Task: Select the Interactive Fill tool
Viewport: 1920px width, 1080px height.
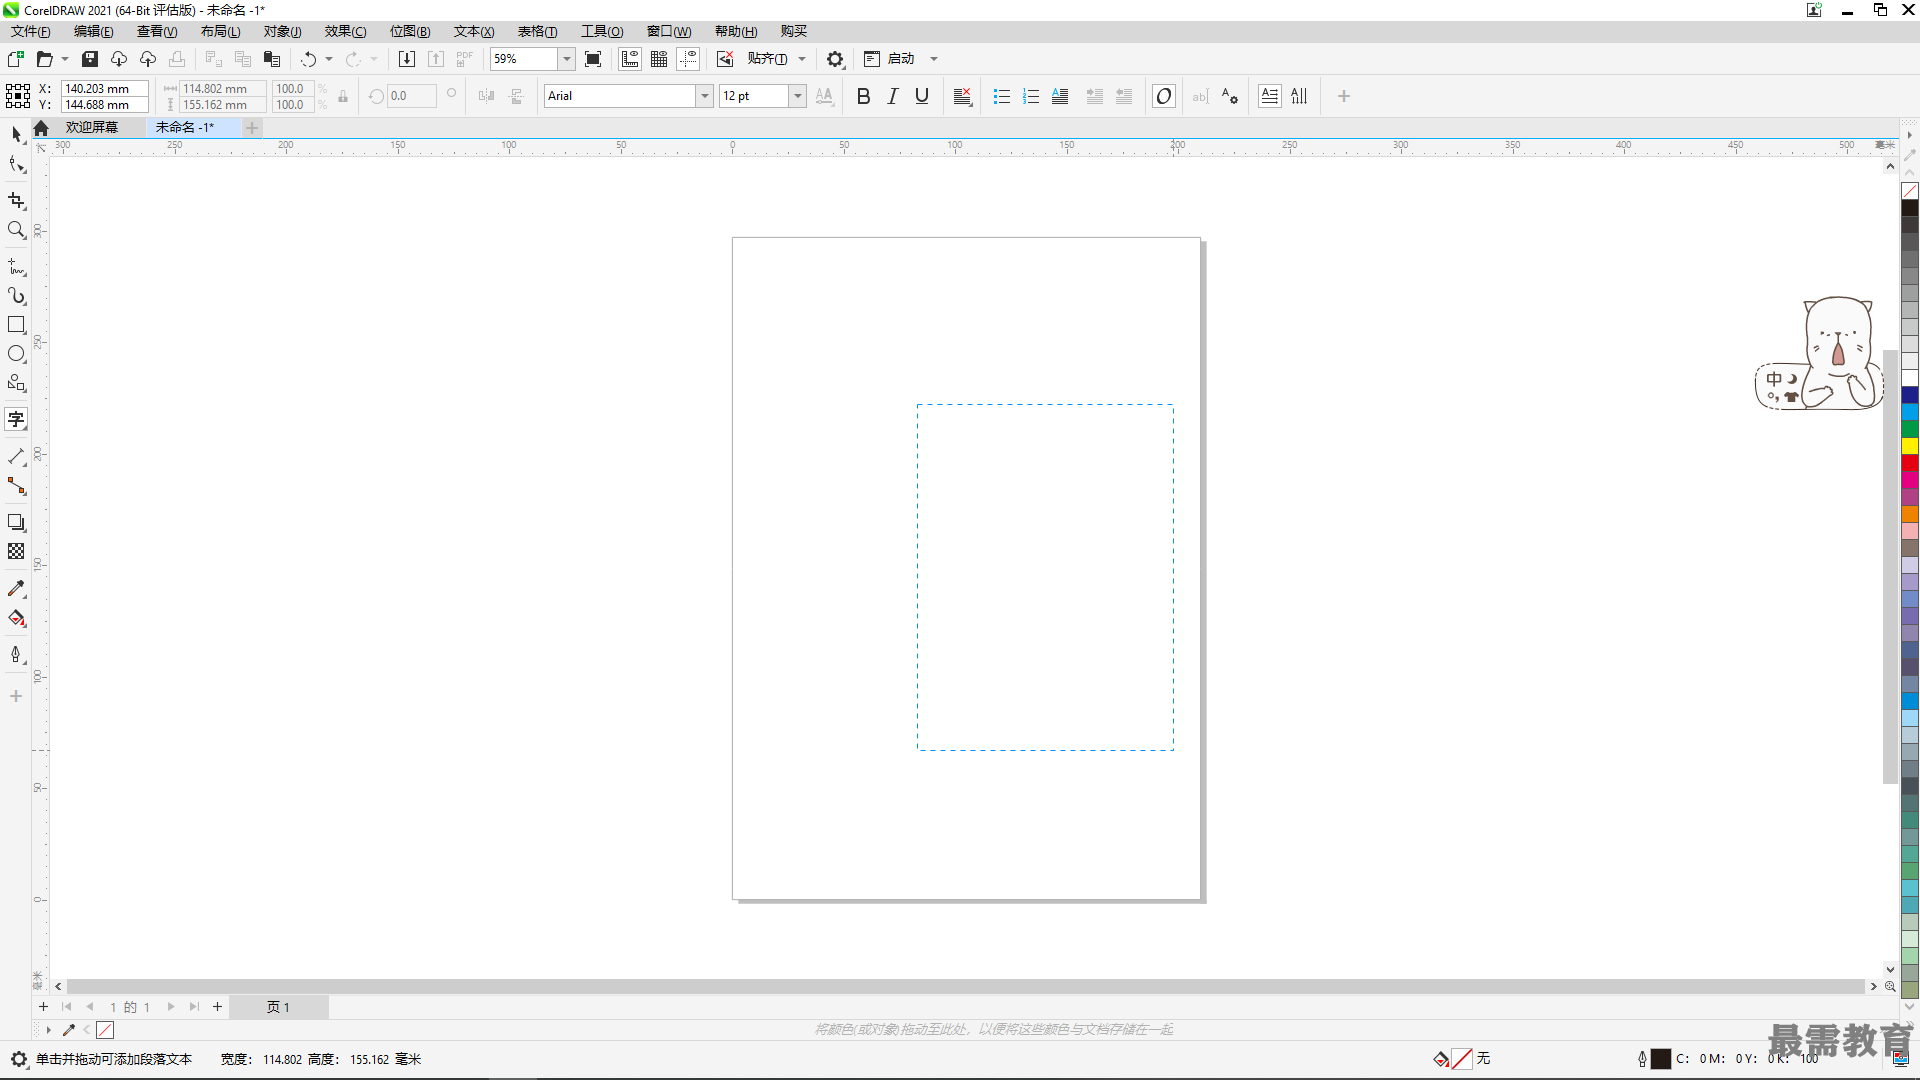Action: click(16, 618)
